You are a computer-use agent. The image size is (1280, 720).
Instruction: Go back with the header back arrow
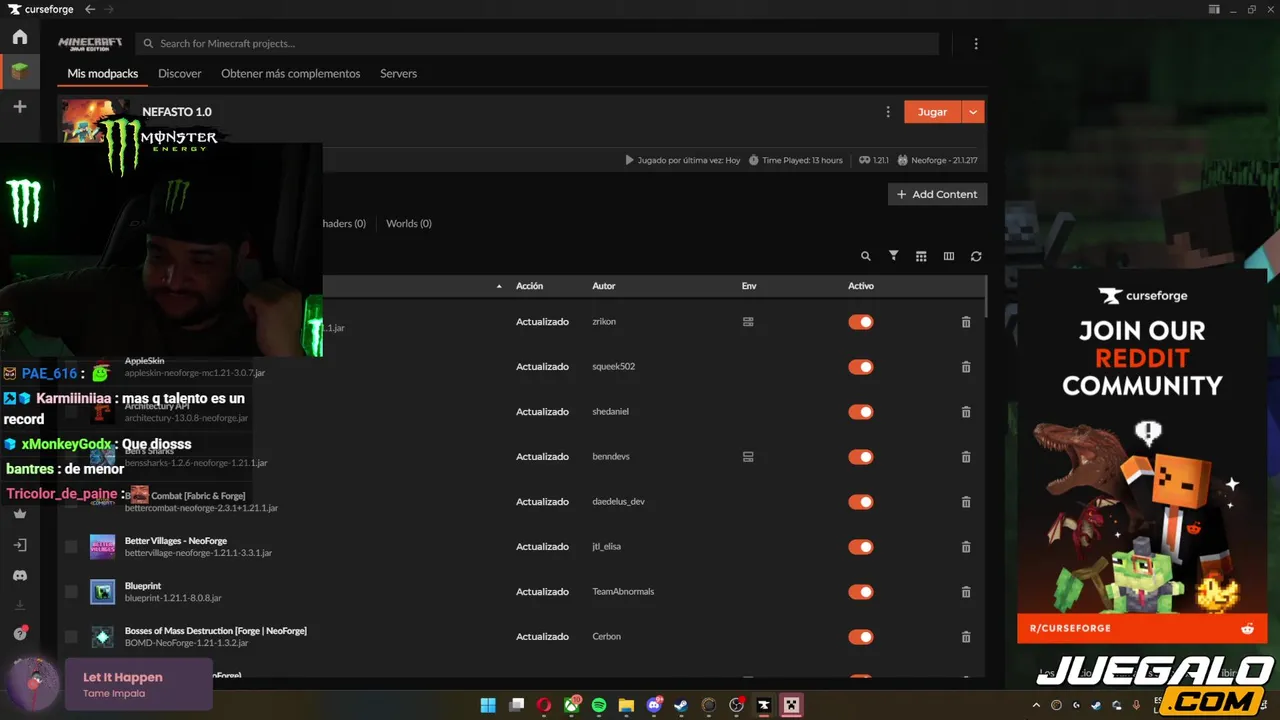click(90, 9)
